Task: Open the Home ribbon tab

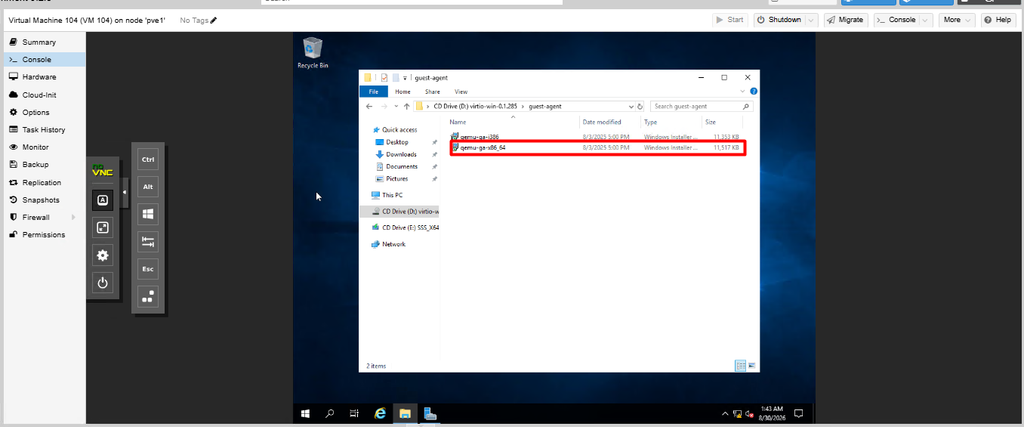Action: click(403, 92)
